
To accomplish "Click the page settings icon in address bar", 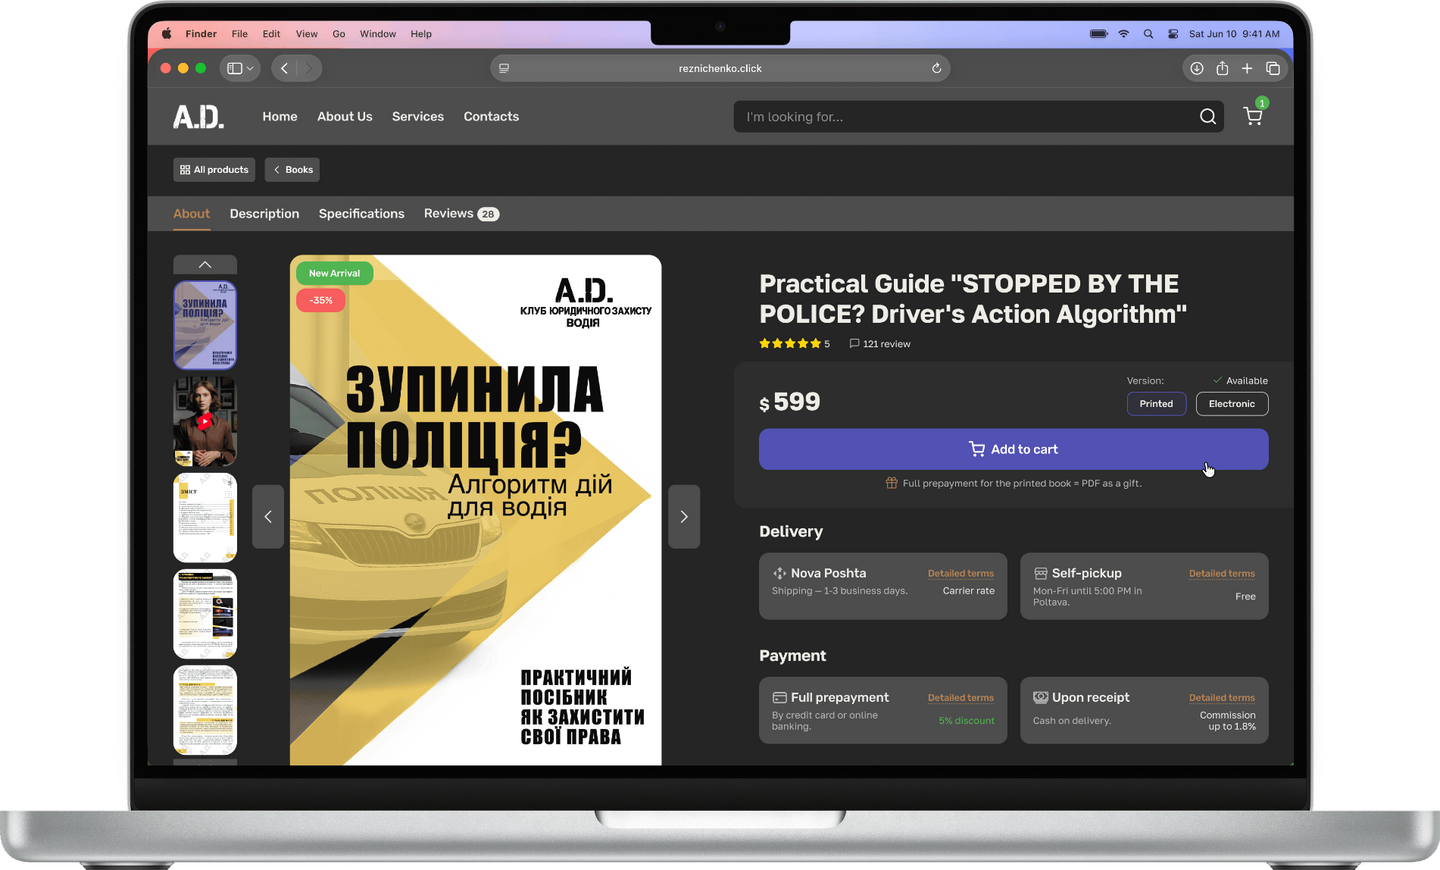I will [x=504, y=68].
